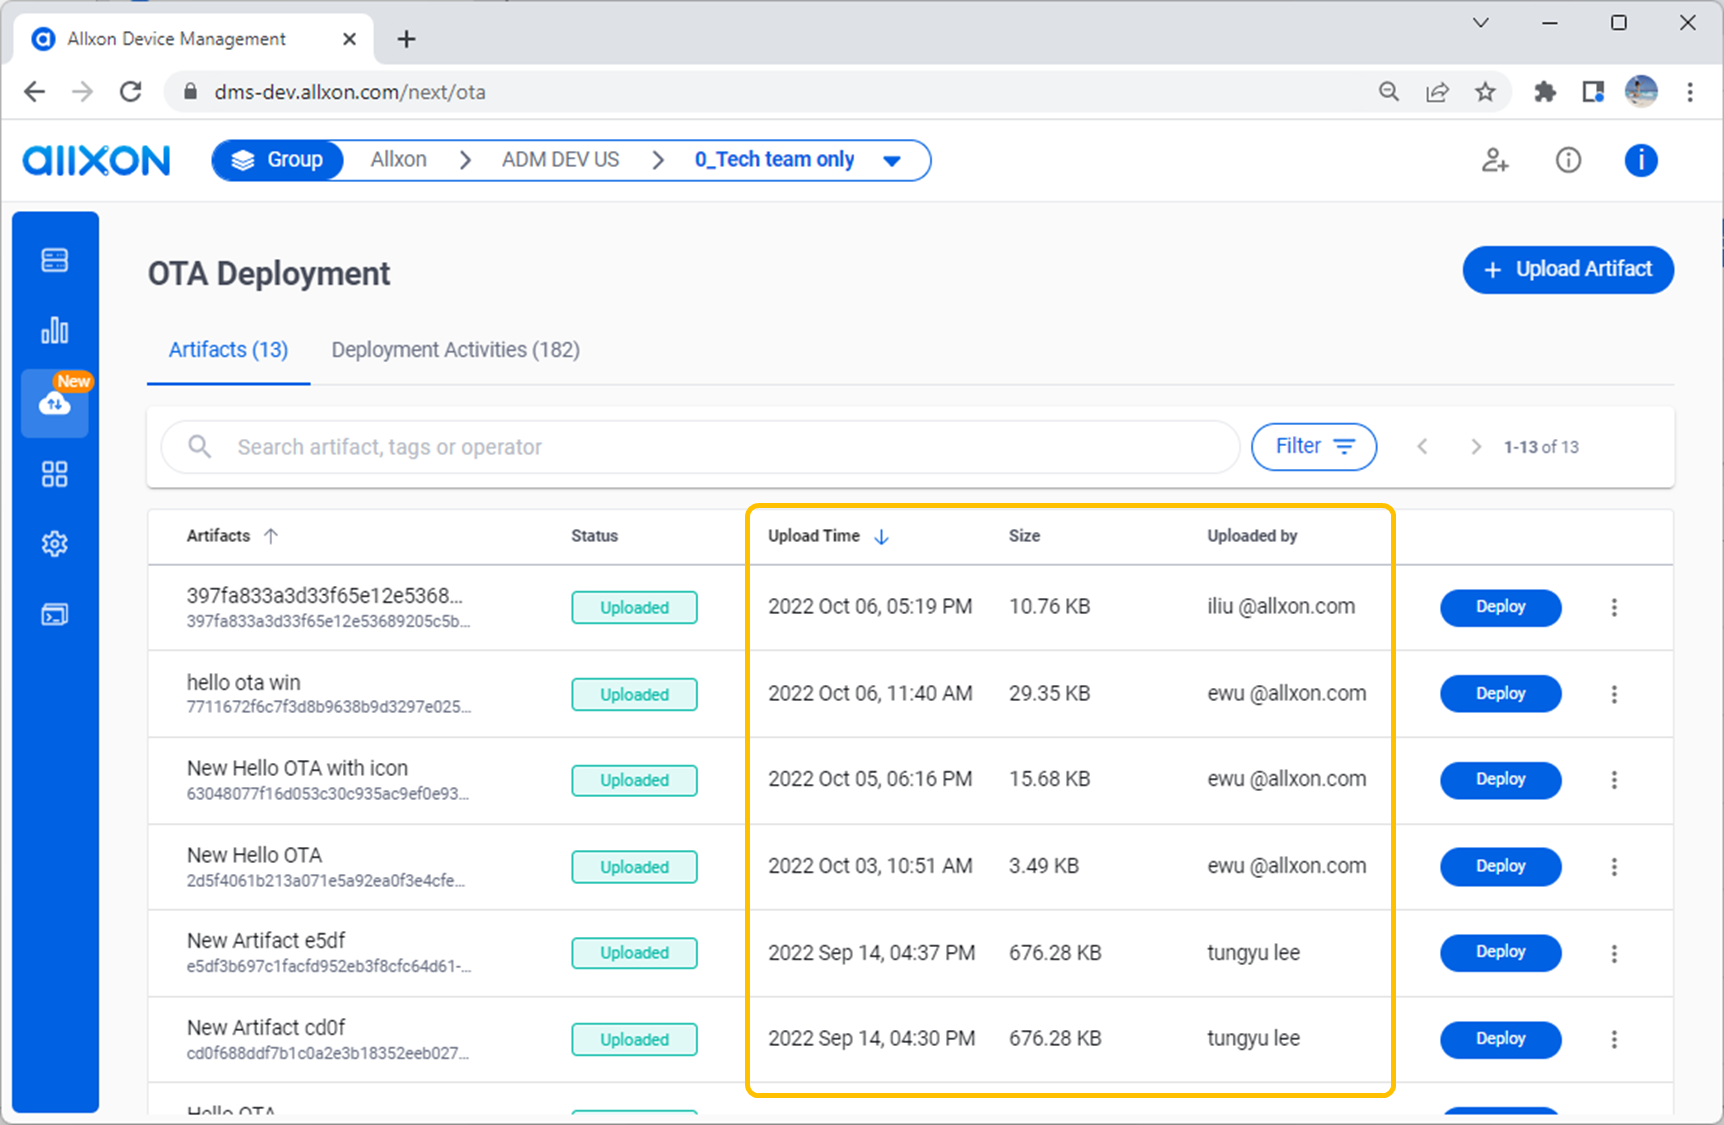Select the OTA cloud icon marked New
The height and width of the screenshot is (1125, 1724).
54,404
